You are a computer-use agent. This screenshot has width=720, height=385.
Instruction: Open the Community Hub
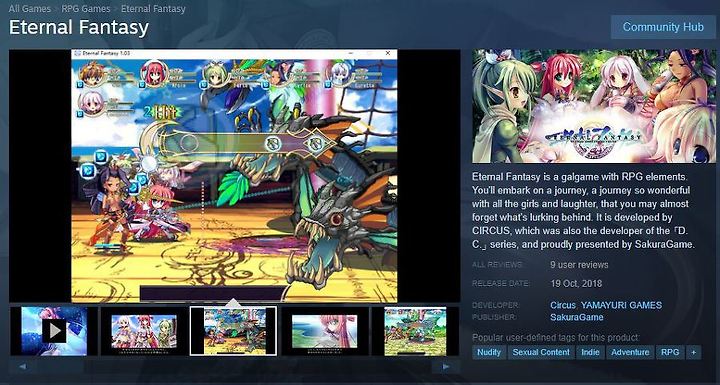pyautogui.click(x=663, y=27)
